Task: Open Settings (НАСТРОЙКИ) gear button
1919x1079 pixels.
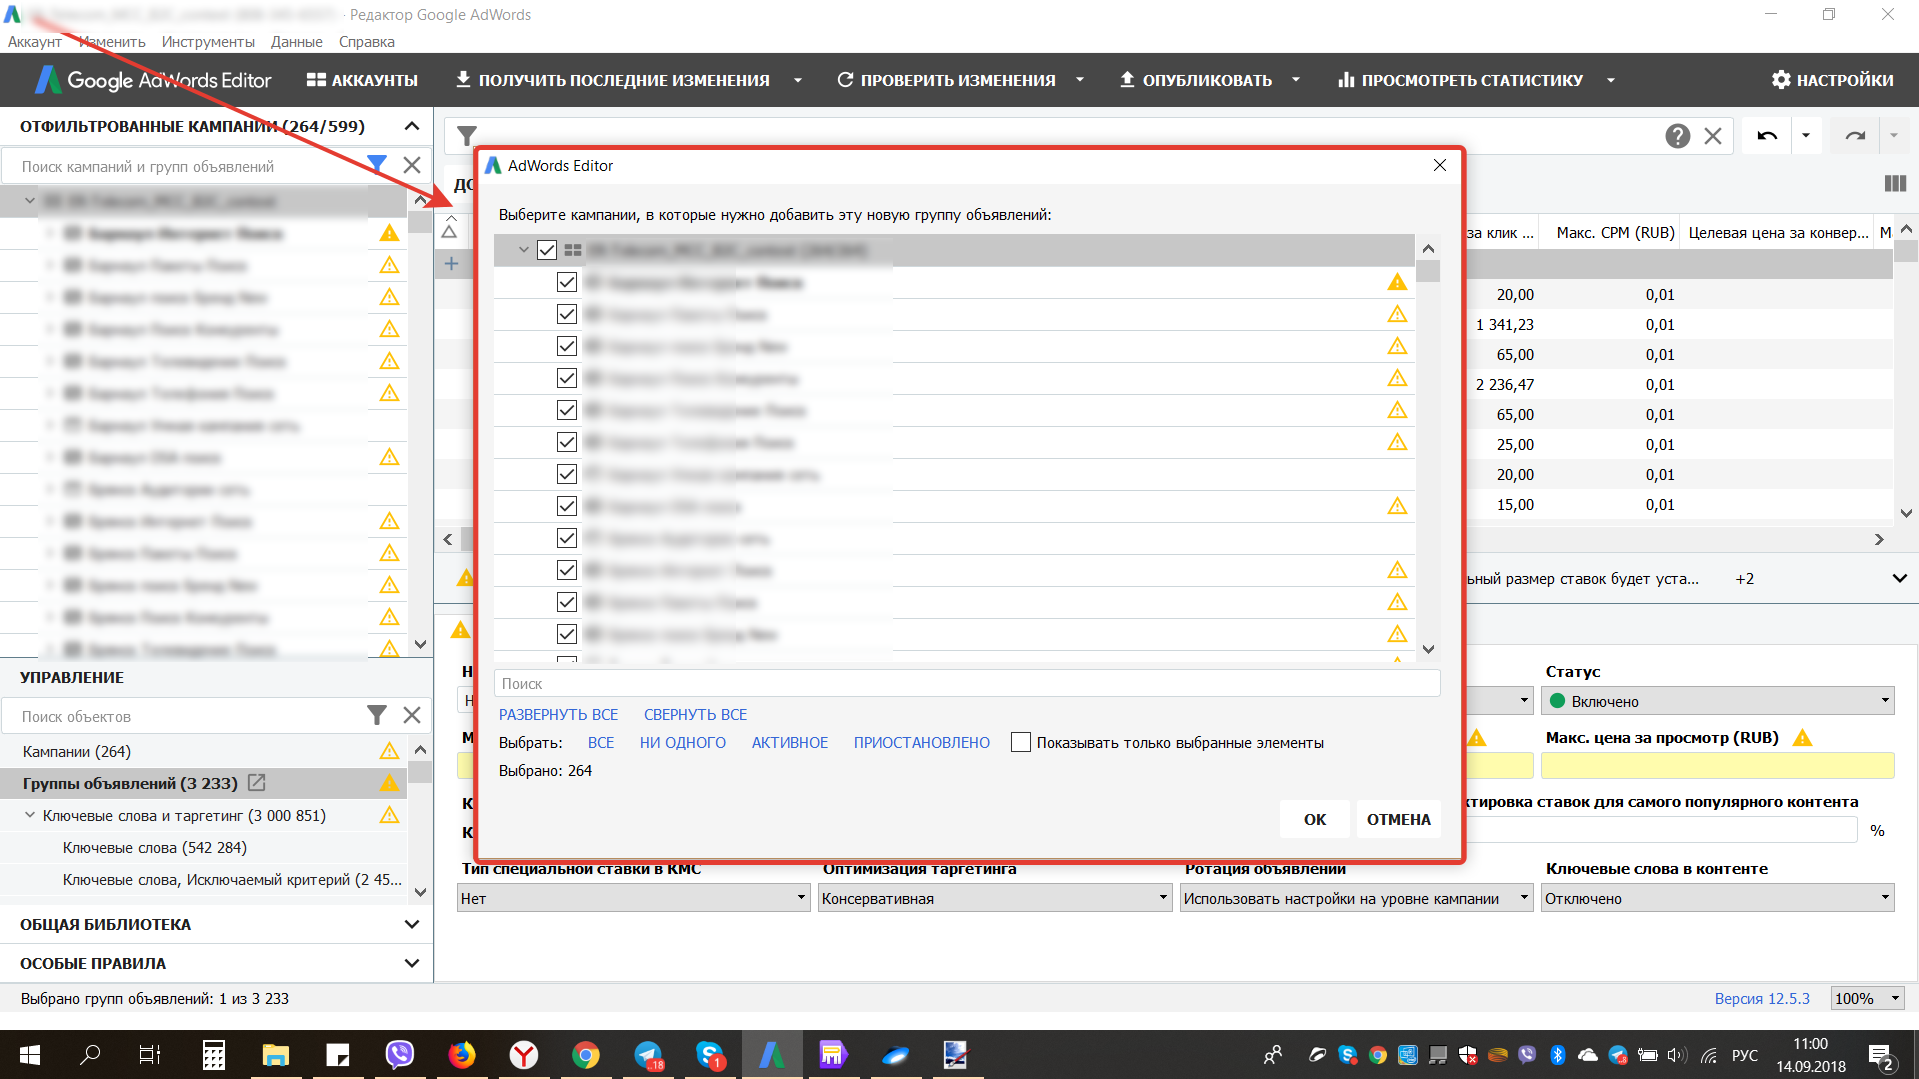Action: click(1832, 80)
